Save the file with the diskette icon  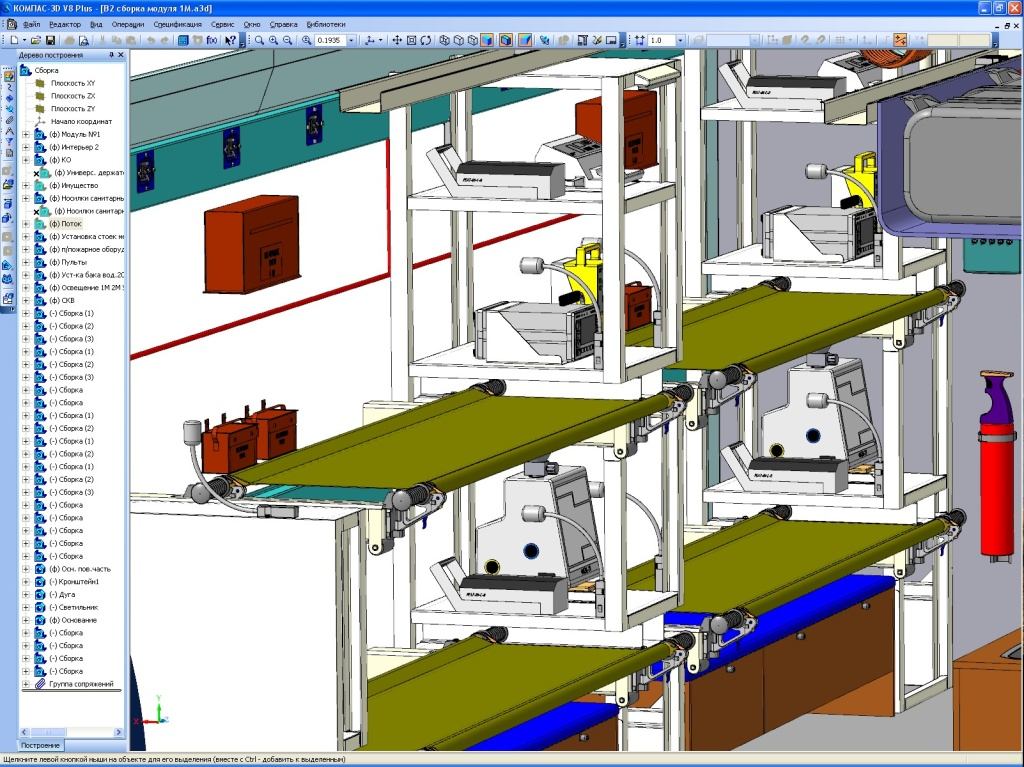pos(50,40)
